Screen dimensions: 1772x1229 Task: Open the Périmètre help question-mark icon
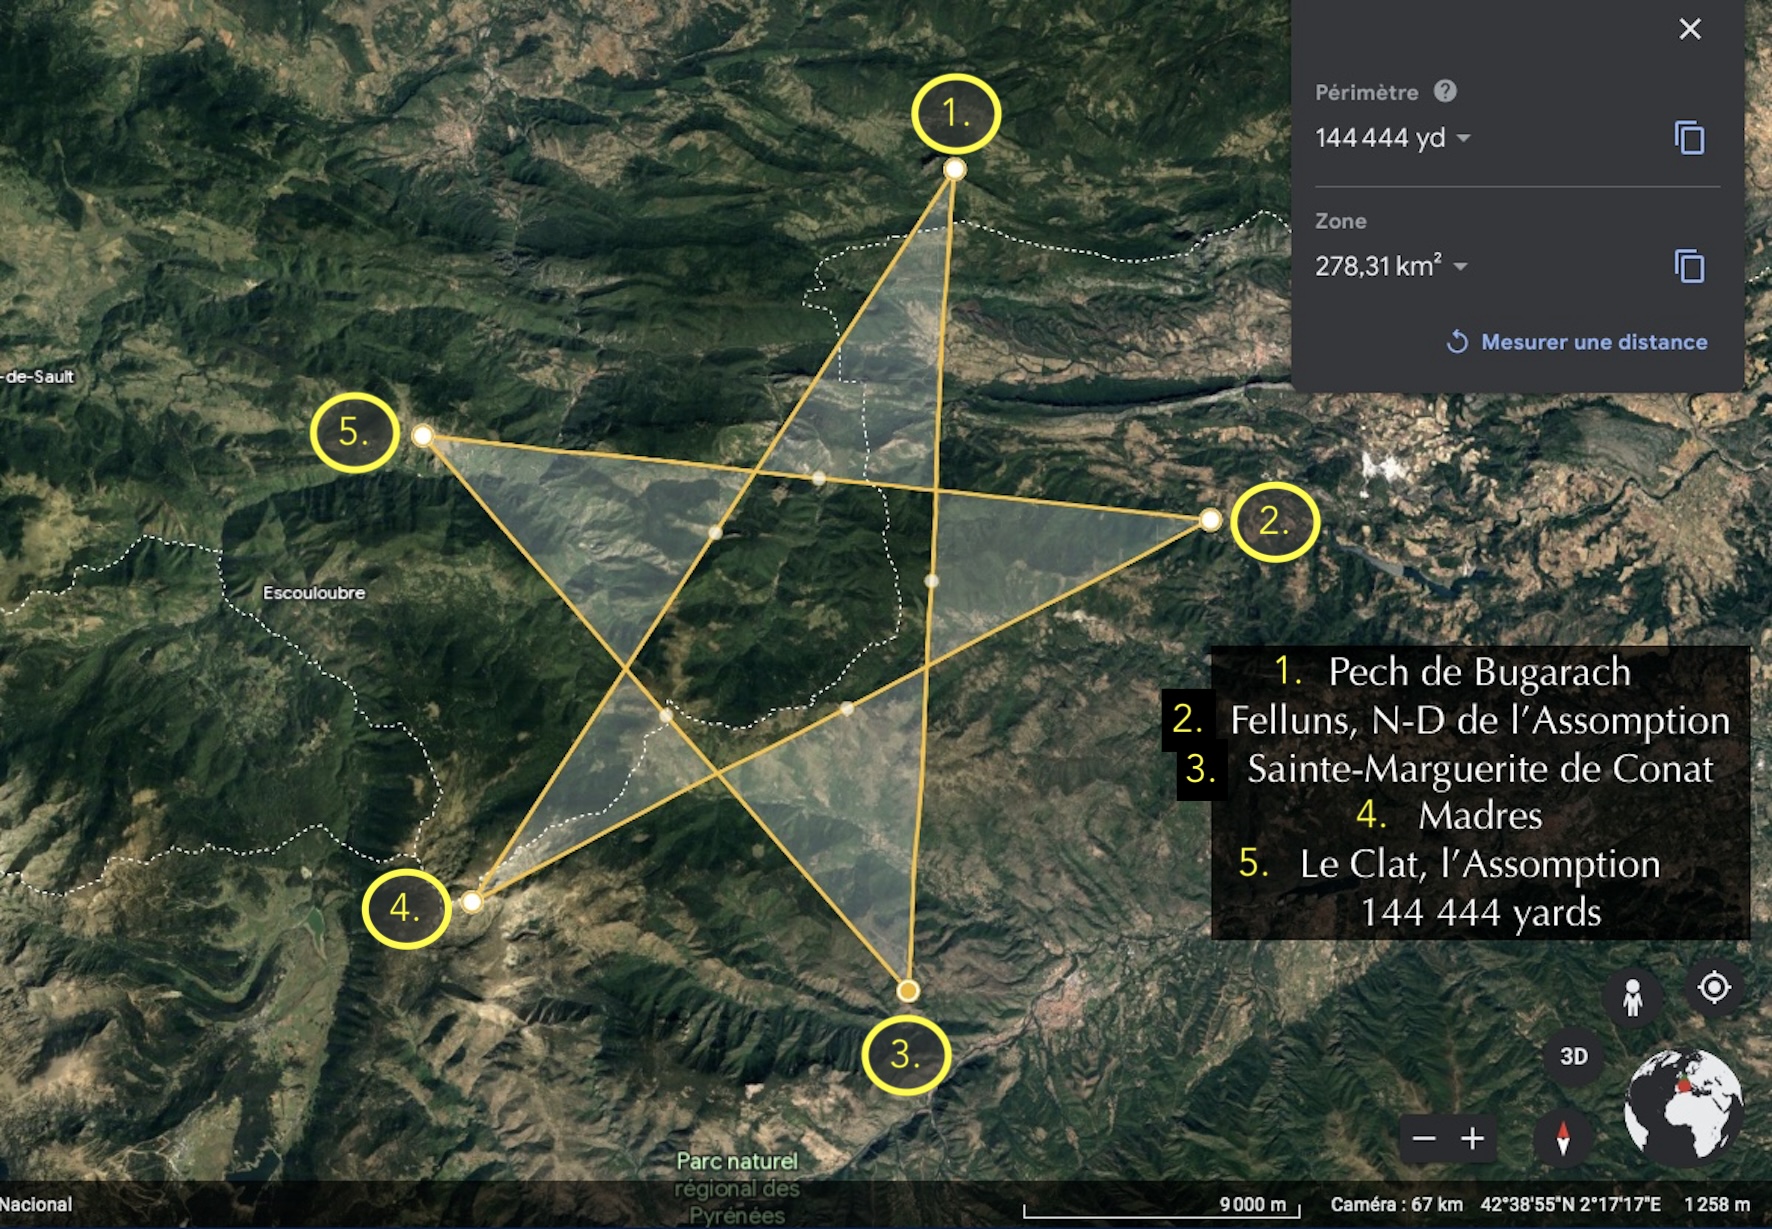pyautogui.click(x=1445, y=91)
